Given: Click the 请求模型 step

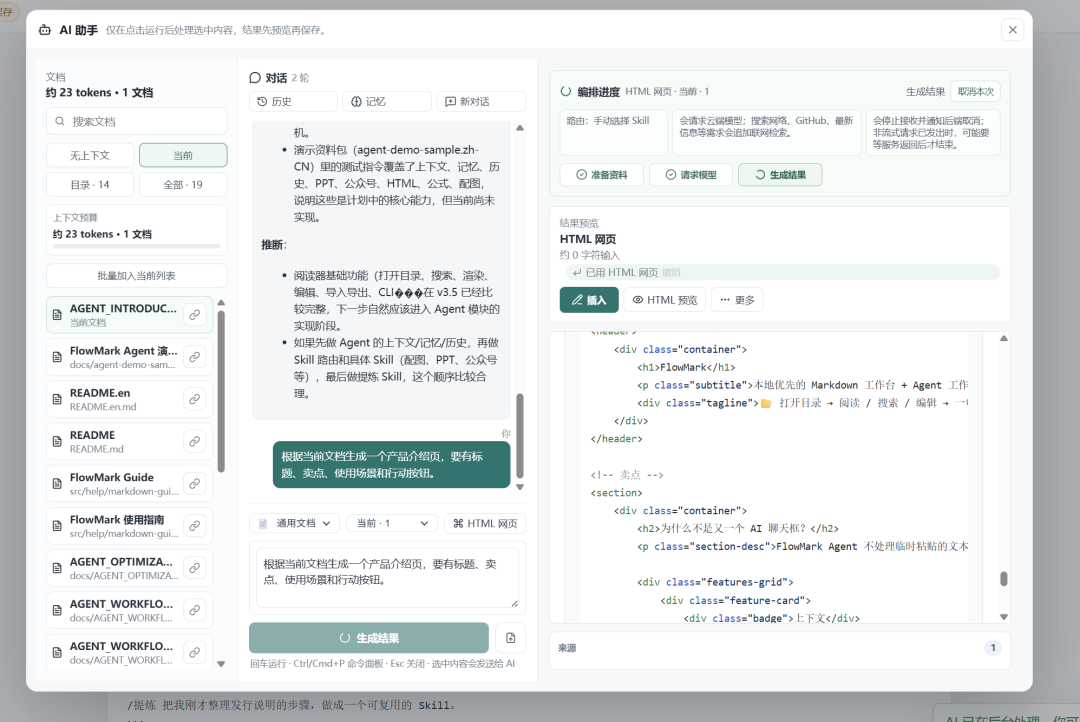Looking at the screenshot, I should point(691,175).
